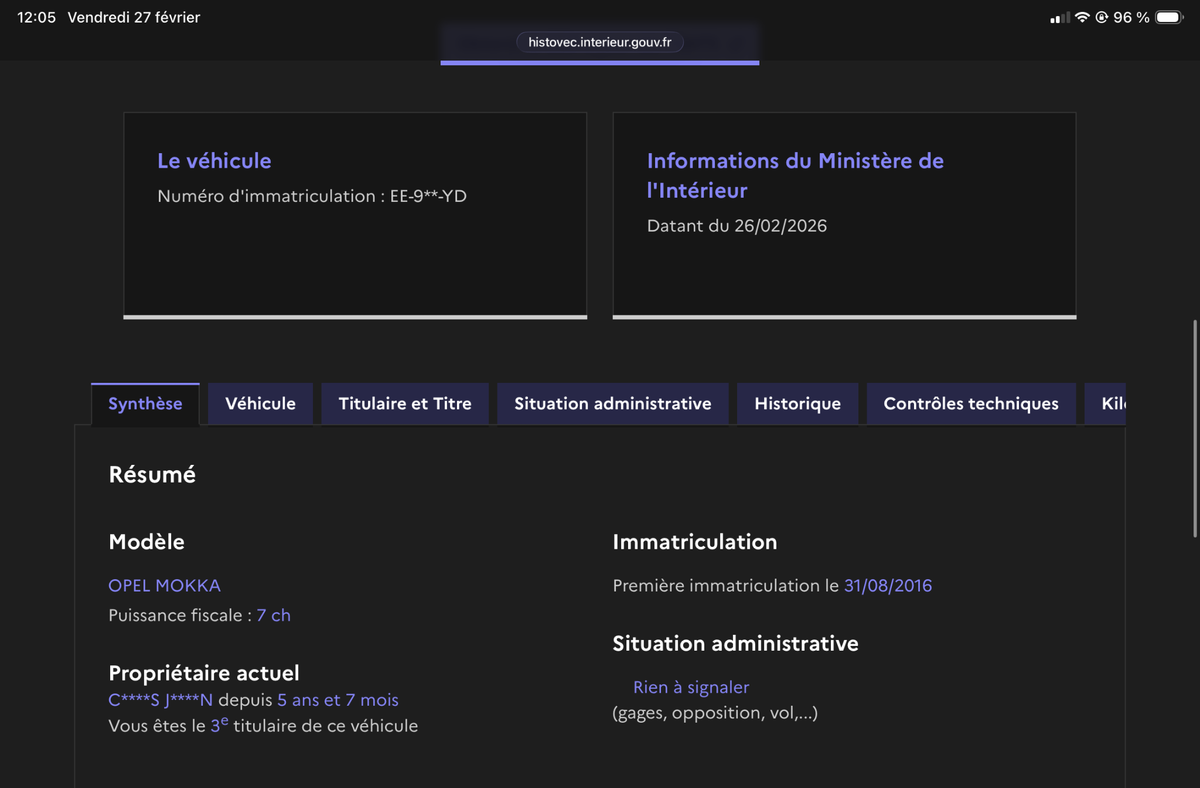Screen dimensions: 1200x788
Task: Click the owner name C****S J****N
Action: point(160,700)
